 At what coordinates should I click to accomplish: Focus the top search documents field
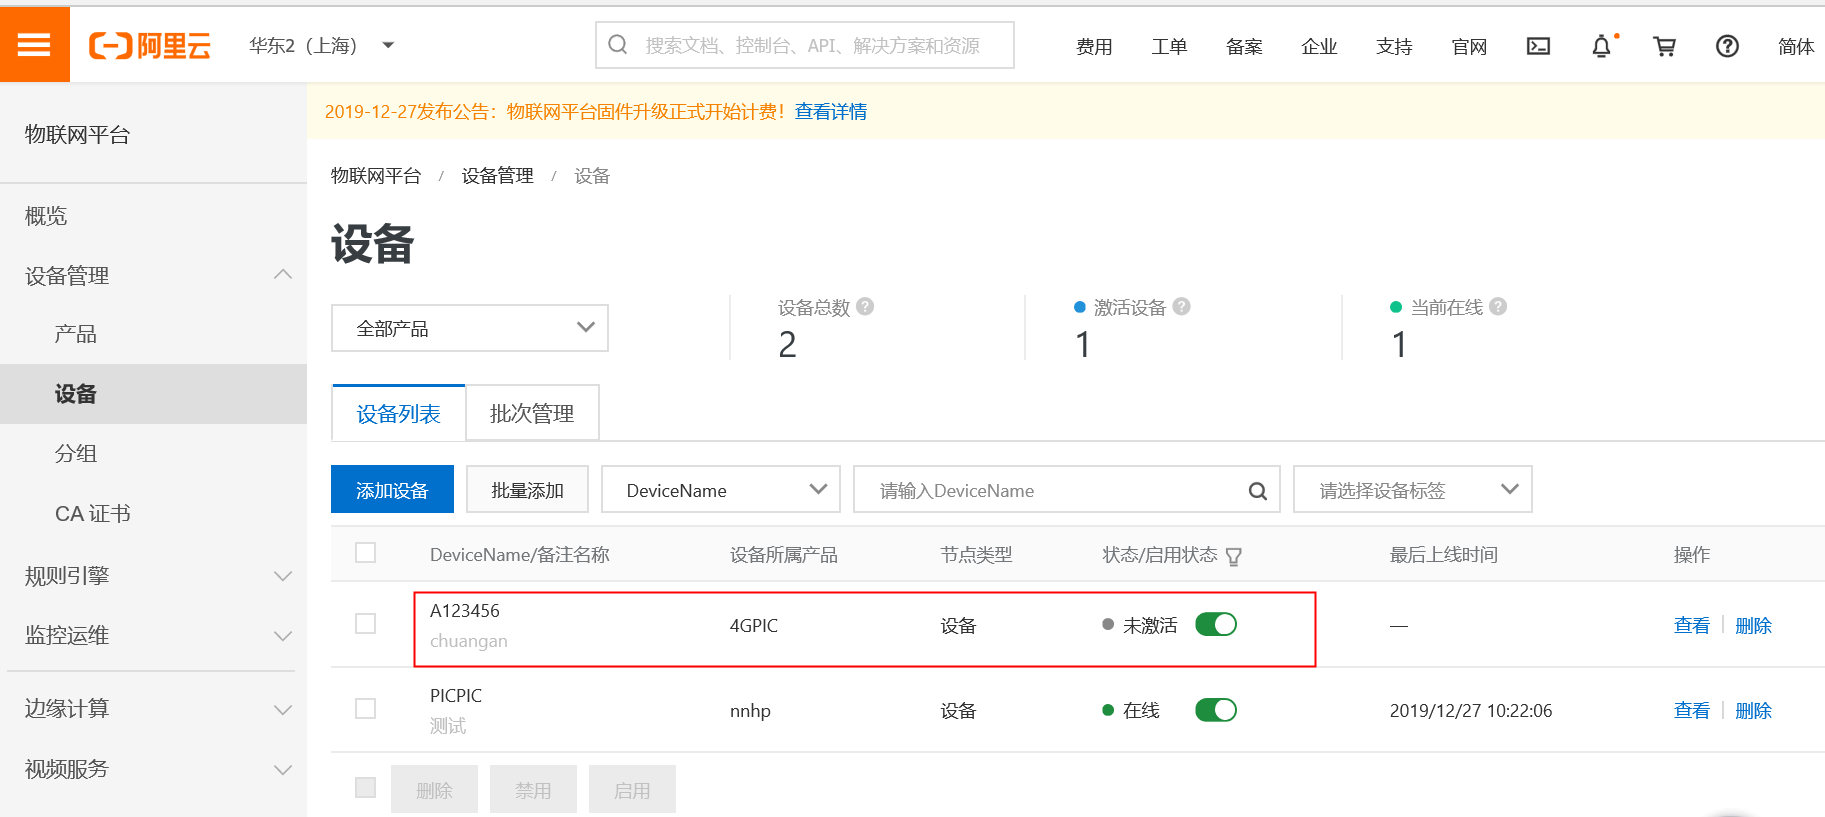point(805,45)
